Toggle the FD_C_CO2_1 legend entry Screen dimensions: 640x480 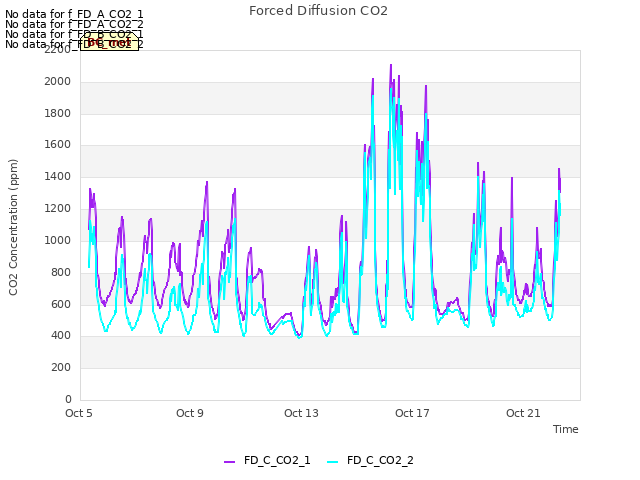tap(267, 460)
